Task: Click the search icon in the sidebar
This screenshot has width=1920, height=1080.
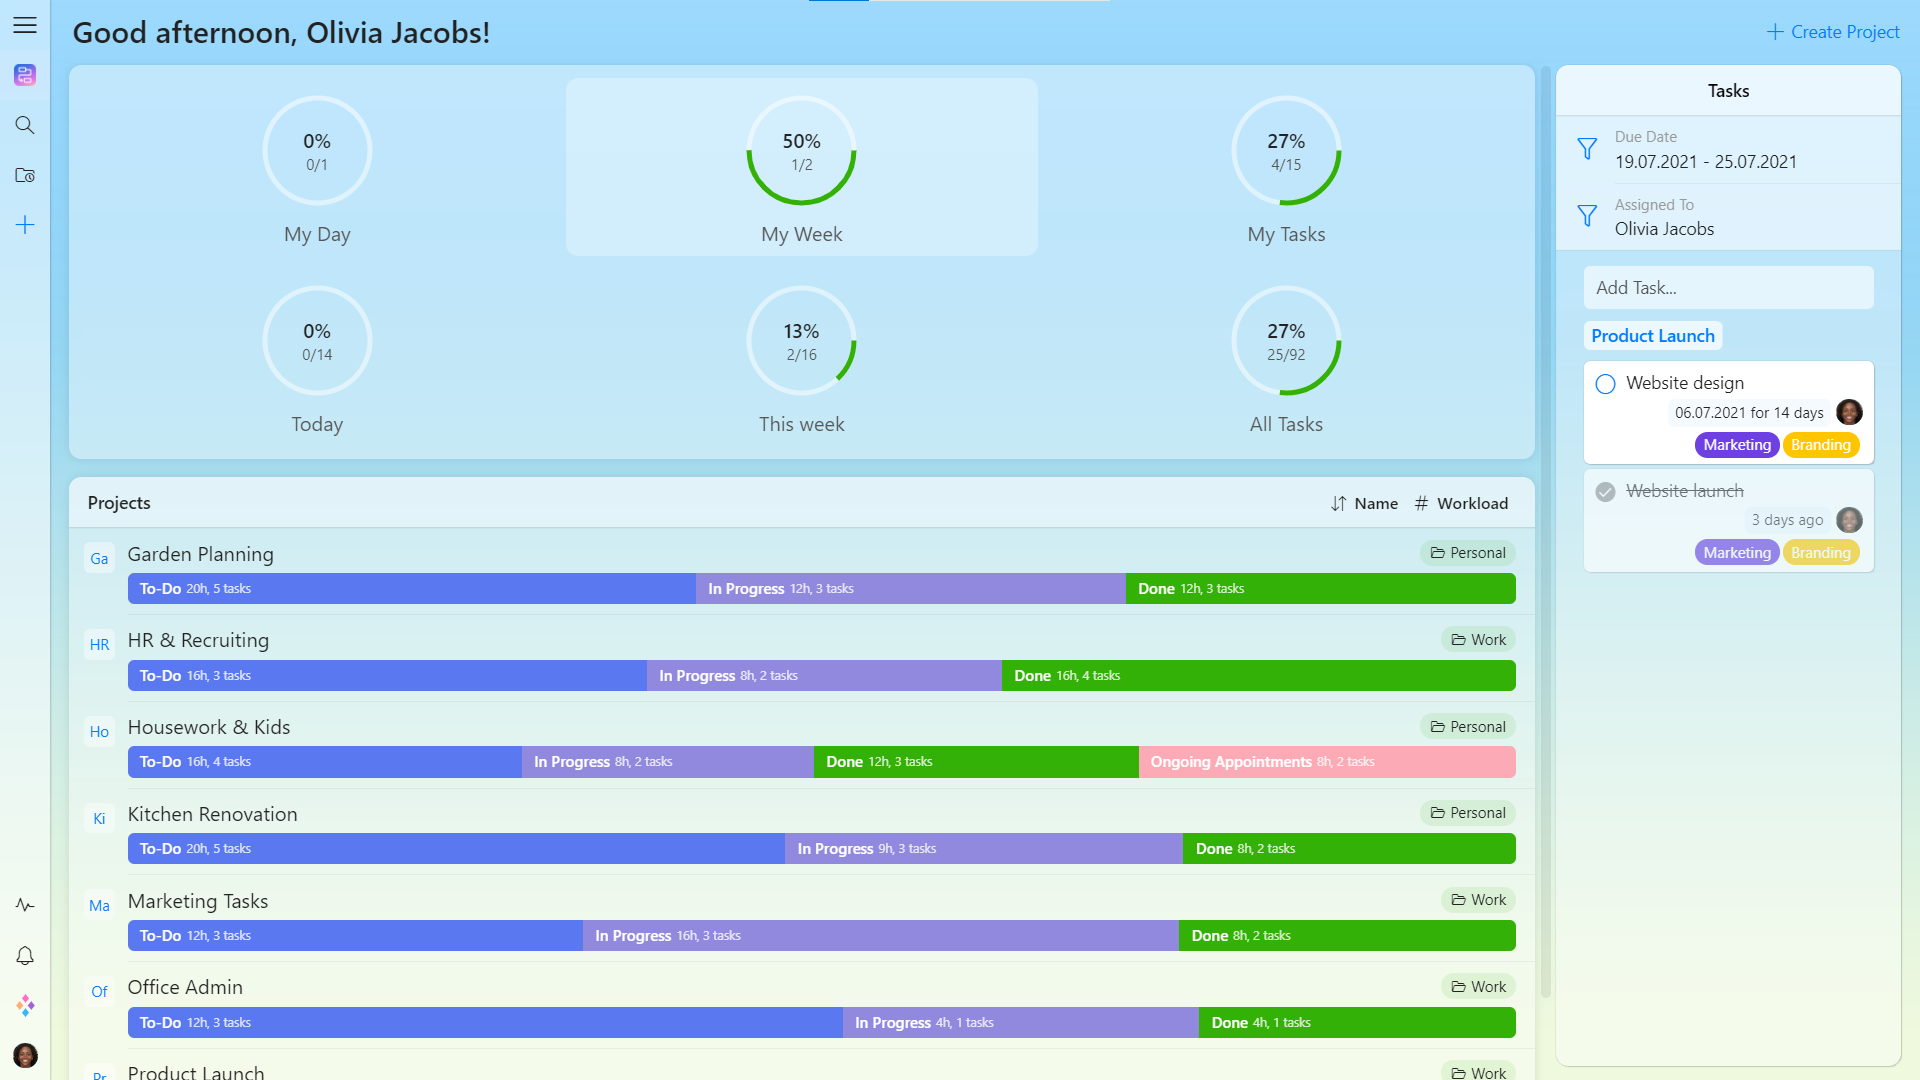Action: point(25,125)
